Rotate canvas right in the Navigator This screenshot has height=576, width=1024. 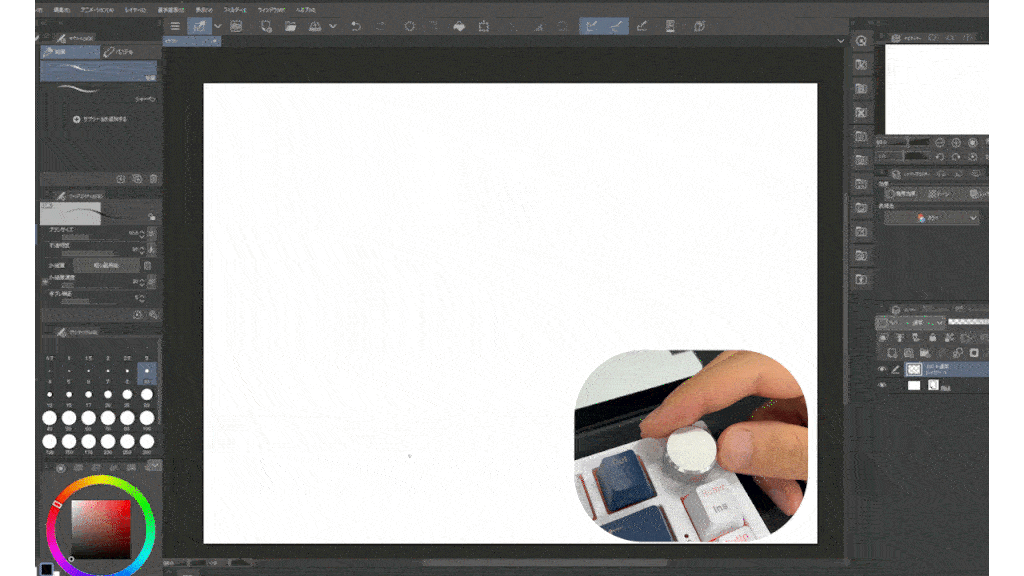pyautogui.click(x=956, y=157)
